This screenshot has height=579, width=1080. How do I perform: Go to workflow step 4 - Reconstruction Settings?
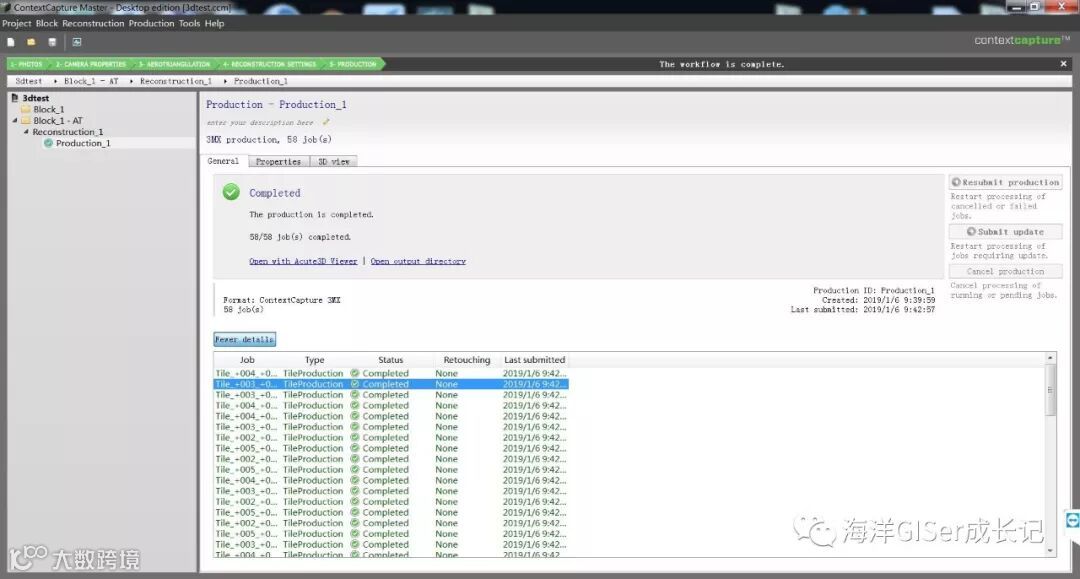(x=269, y=64)
